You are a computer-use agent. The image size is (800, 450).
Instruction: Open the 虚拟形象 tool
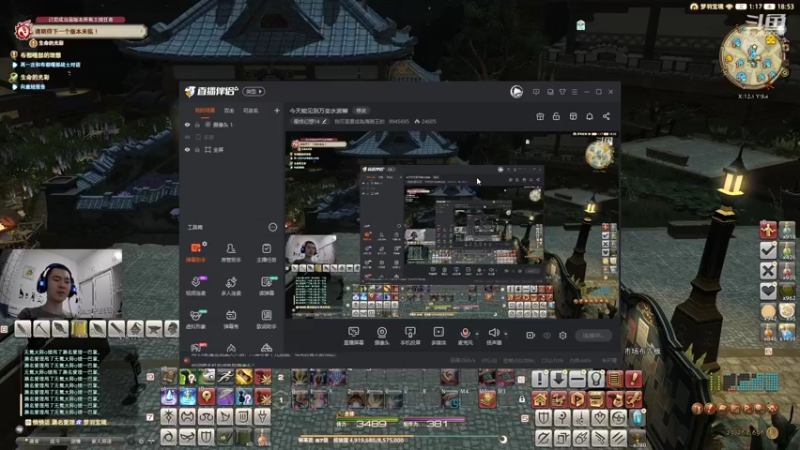pos(195,319)
